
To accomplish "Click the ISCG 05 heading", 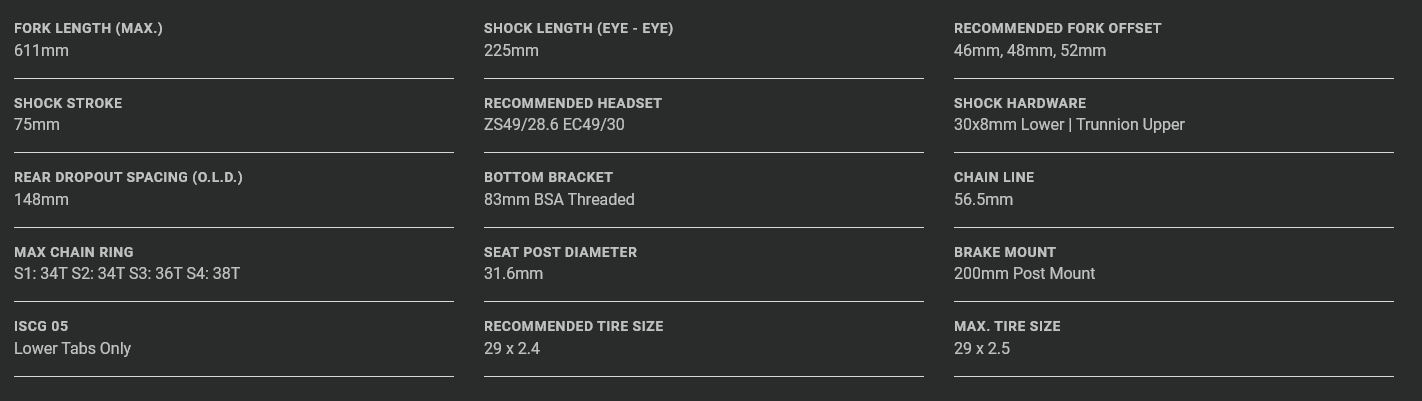I will [41, 326].
